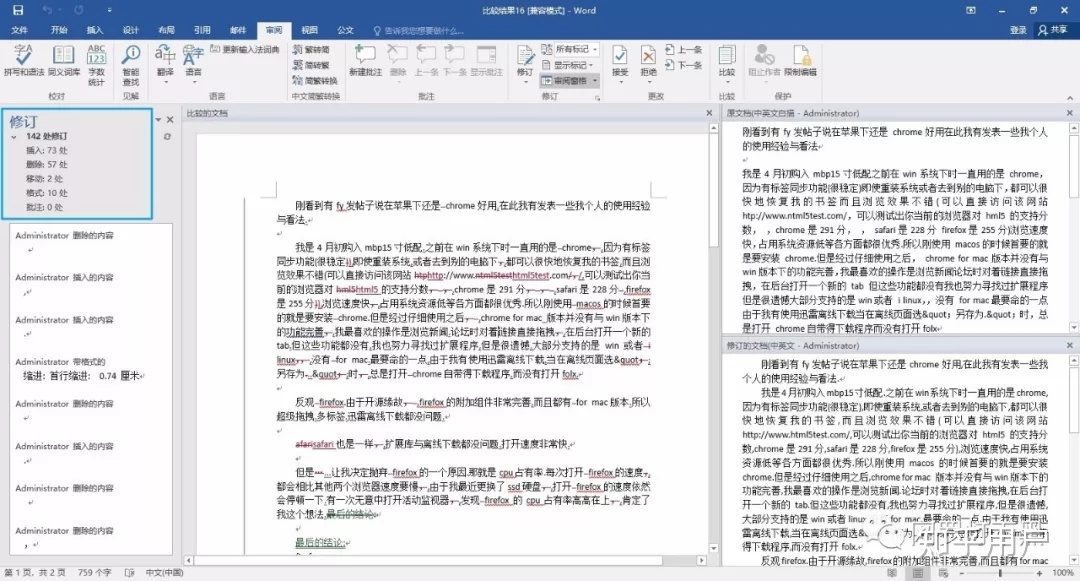
Task: Switch to the 邮件 mailings tab
Action: [238, 30]
